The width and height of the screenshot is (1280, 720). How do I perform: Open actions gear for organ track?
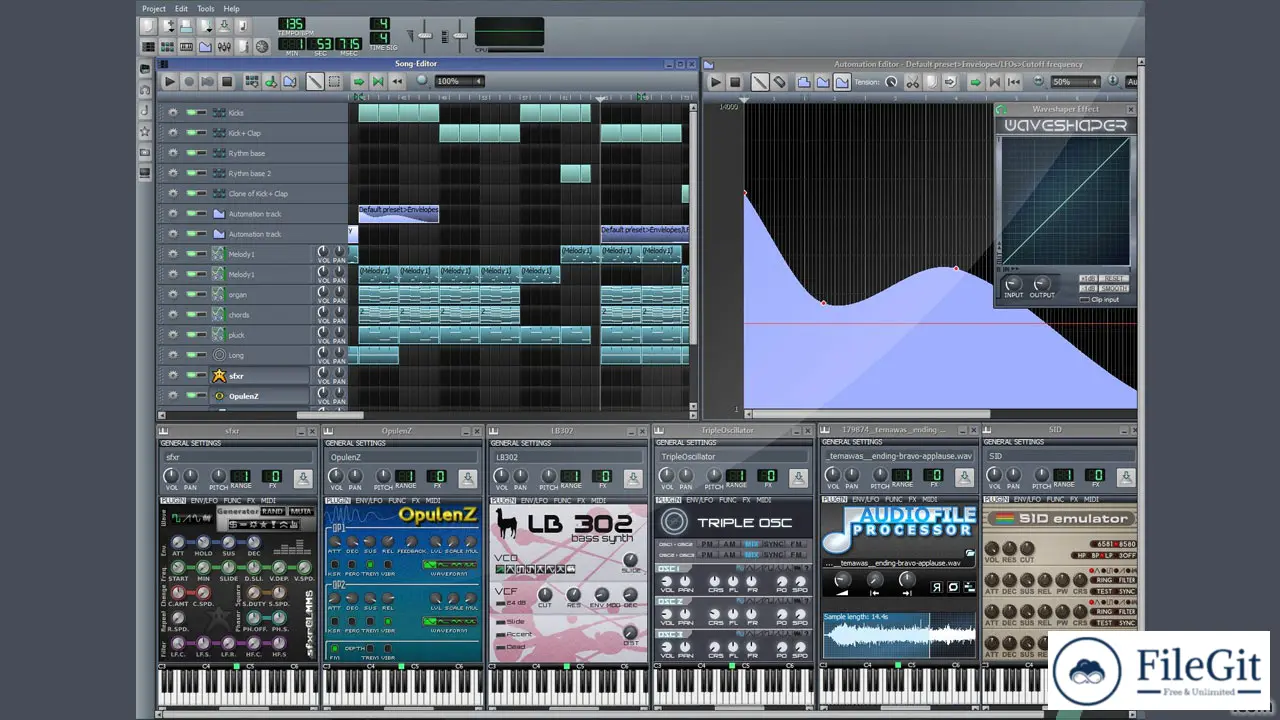click(x=172, y=294)
